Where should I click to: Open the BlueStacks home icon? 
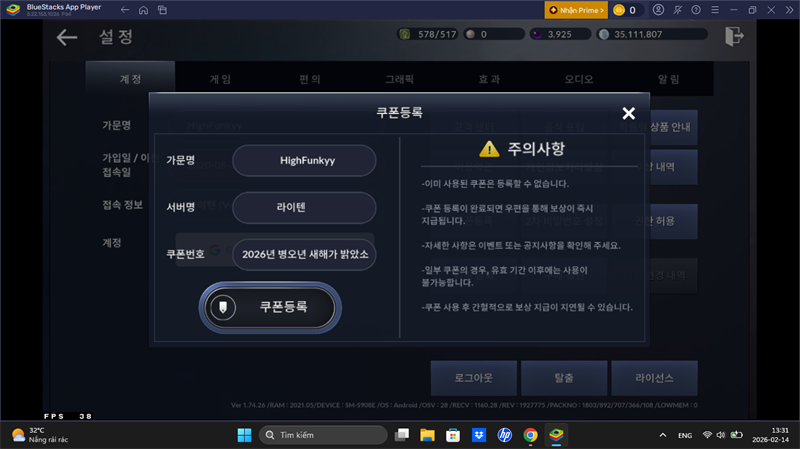click(x=145, y=10)
